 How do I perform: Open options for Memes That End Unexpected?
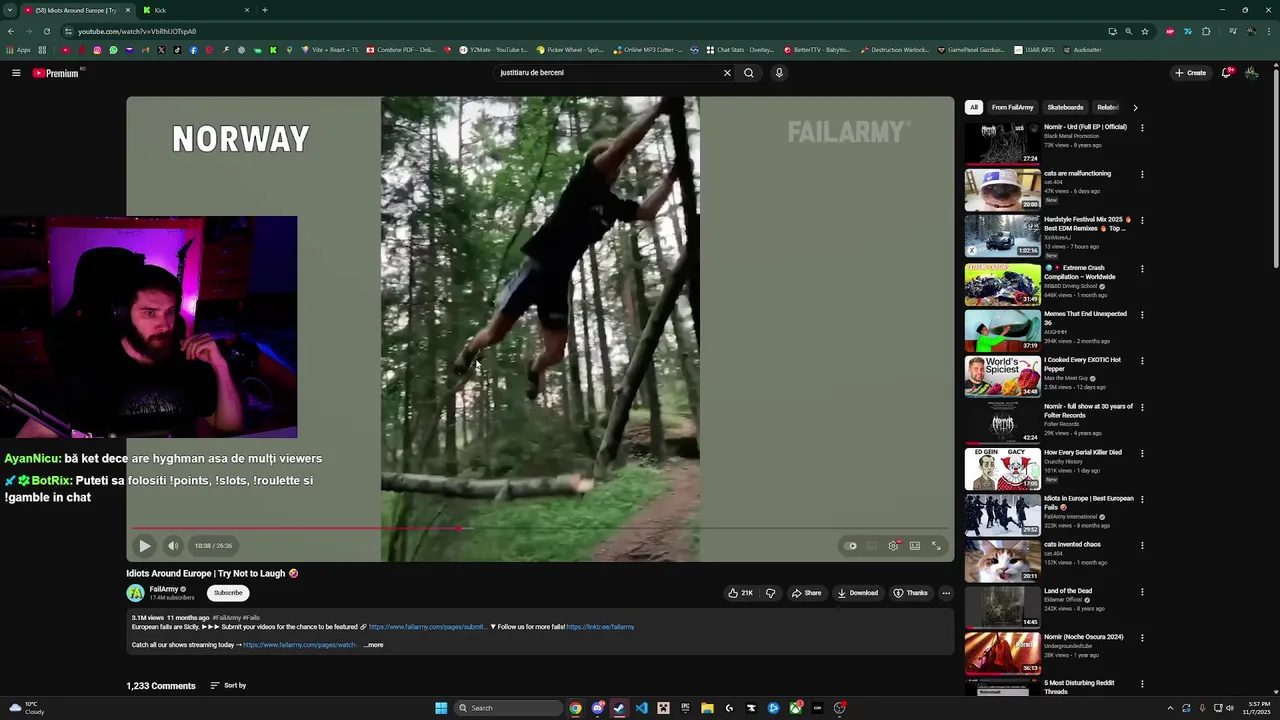click(x=1142, y=314)
